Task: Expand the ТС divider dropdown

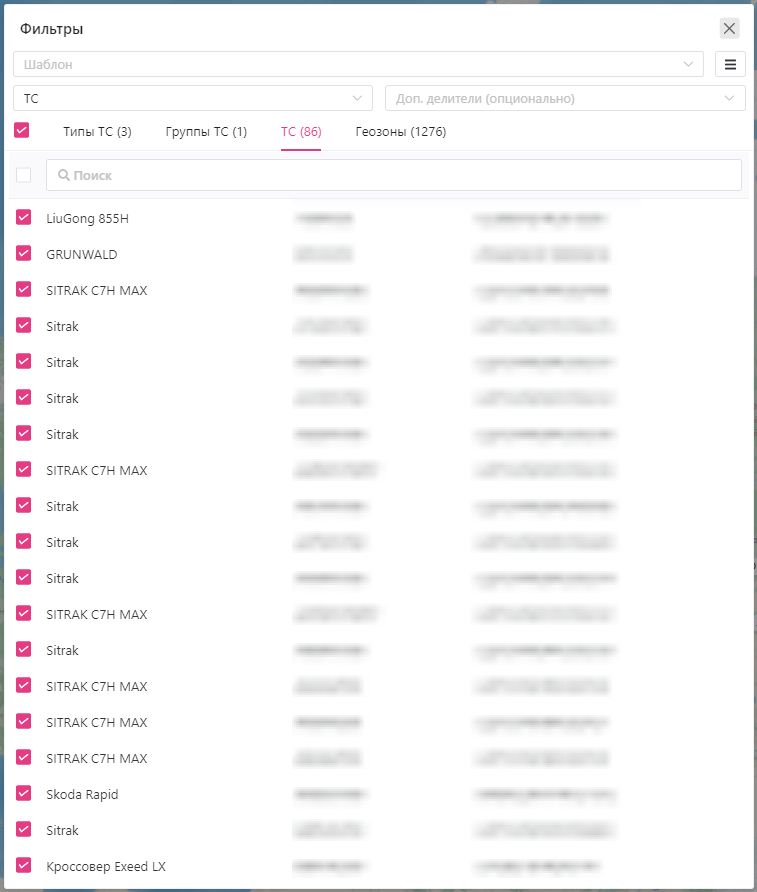Action: click(193, 98)
